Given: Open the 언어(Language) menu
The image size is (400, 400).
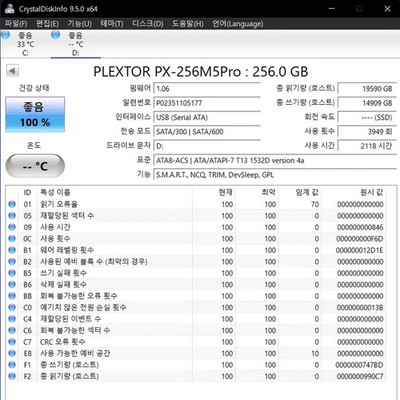Looking at the screenshot, I should click(238, 24).
